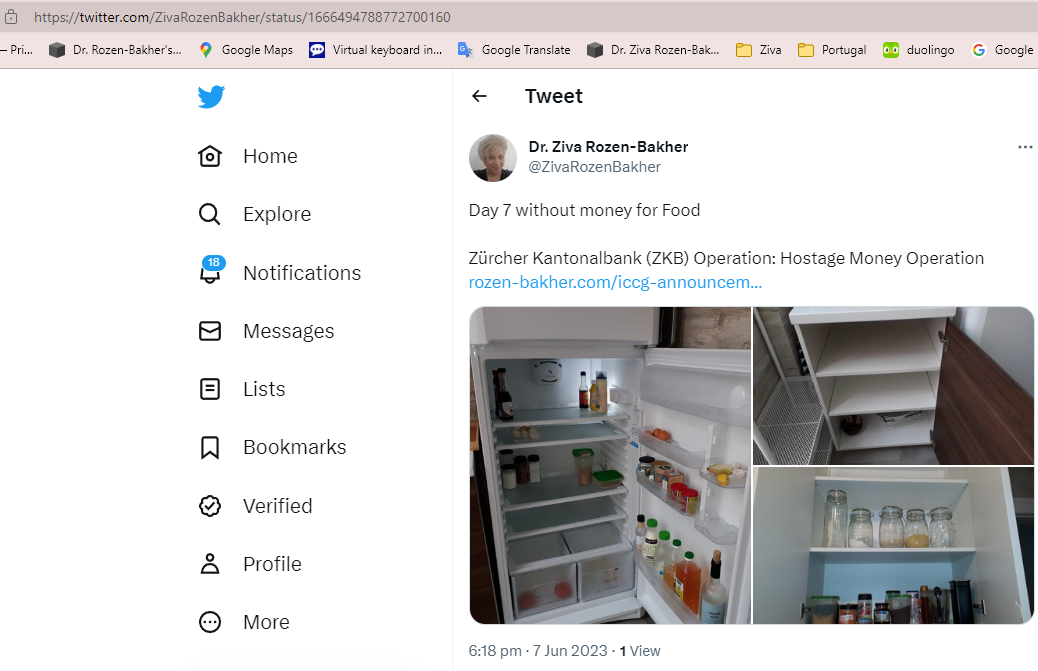Open the Google Translate bookmark
1038x671 pixels.
click(x=514, y=50)
